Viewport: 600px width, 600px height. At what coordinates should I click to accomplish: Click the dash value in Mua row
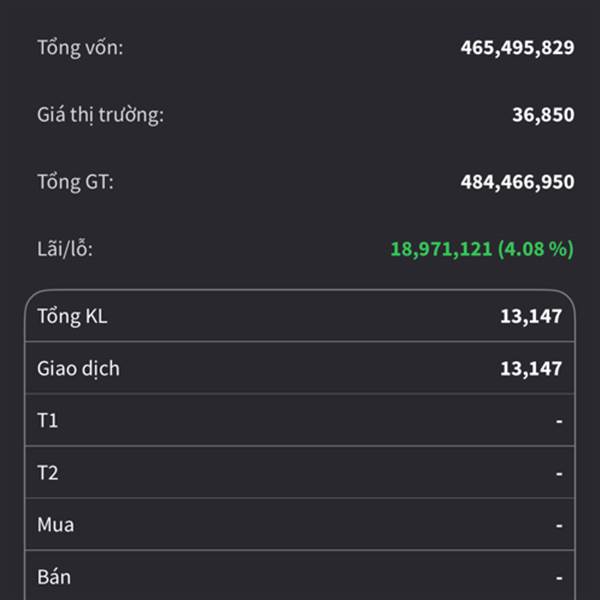click(559, 525)
